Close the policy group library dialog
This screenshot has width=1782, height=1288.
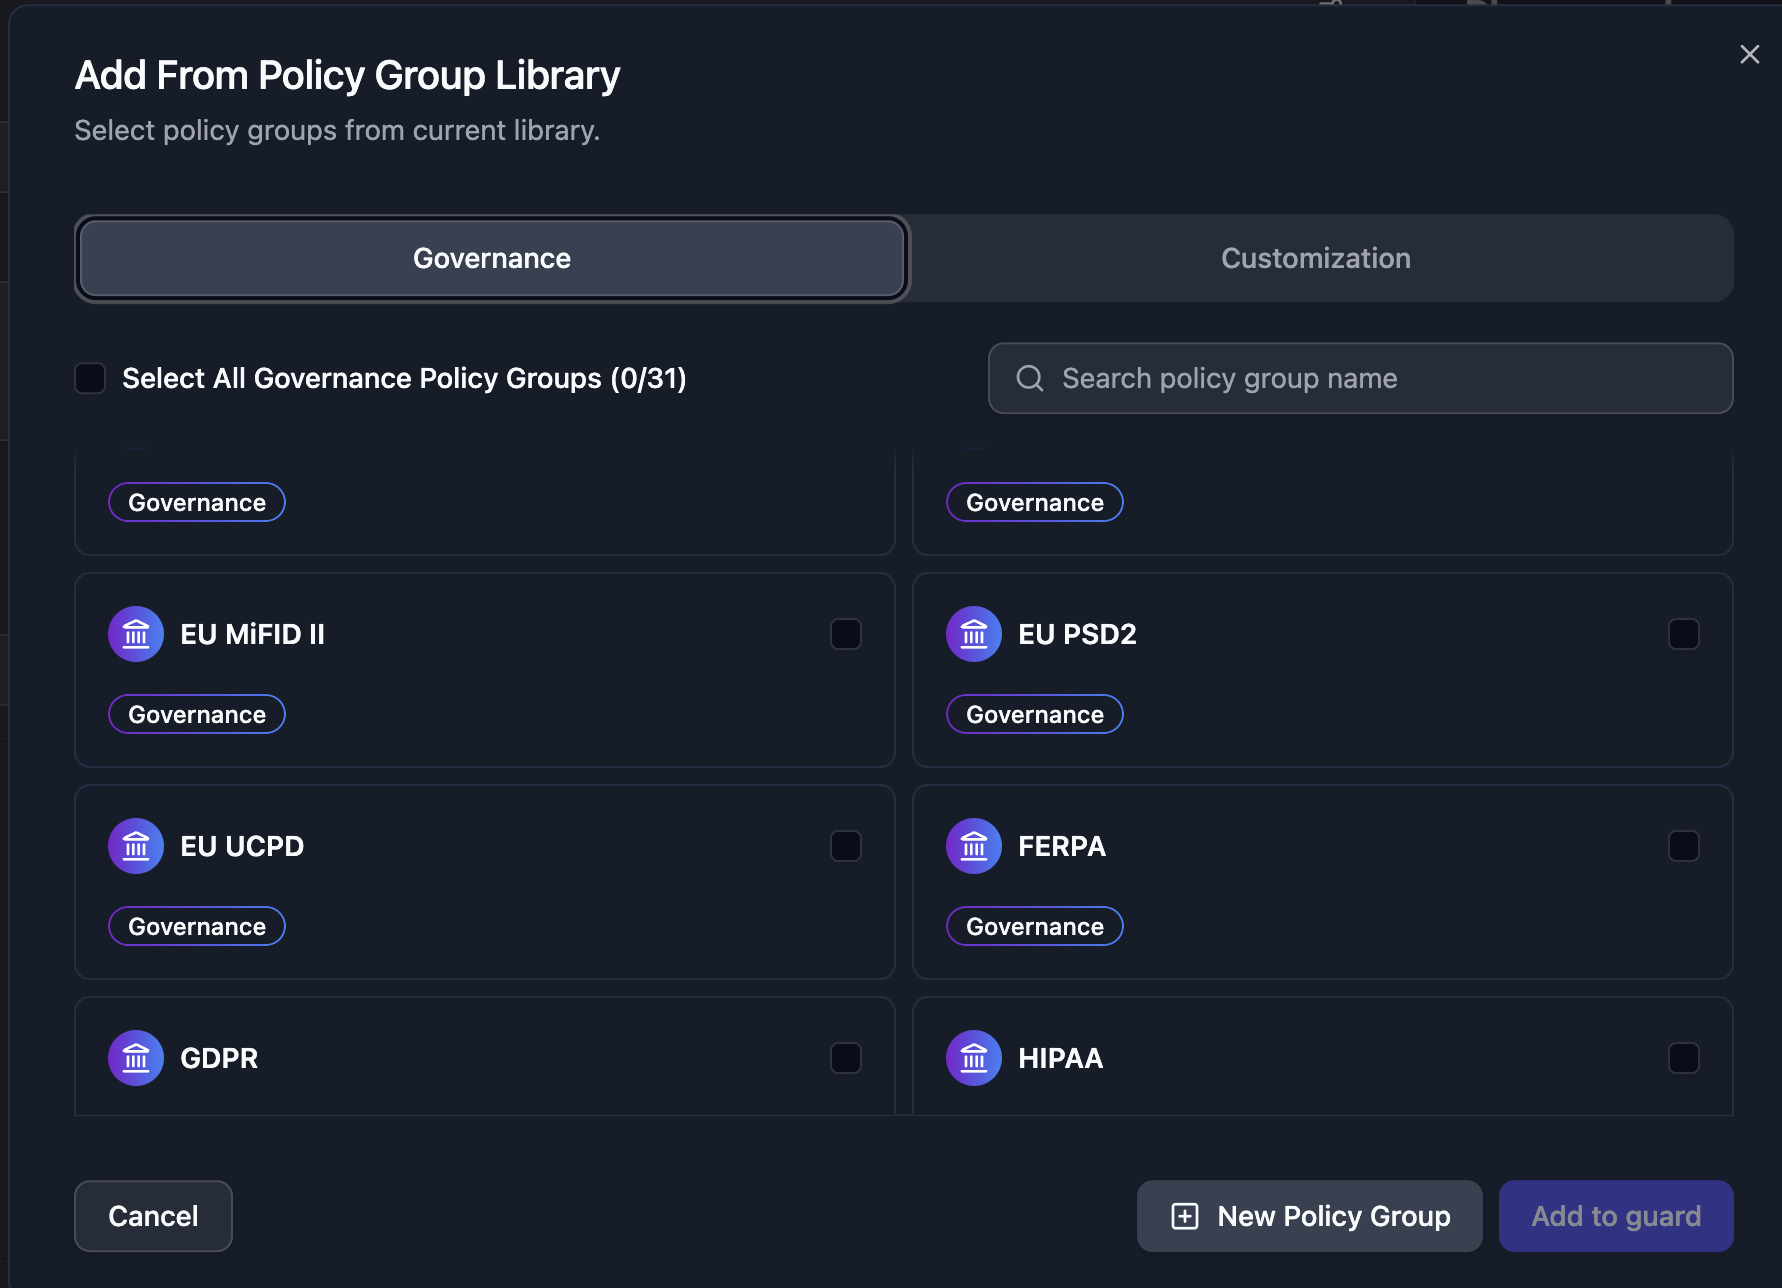(1749, 54)
